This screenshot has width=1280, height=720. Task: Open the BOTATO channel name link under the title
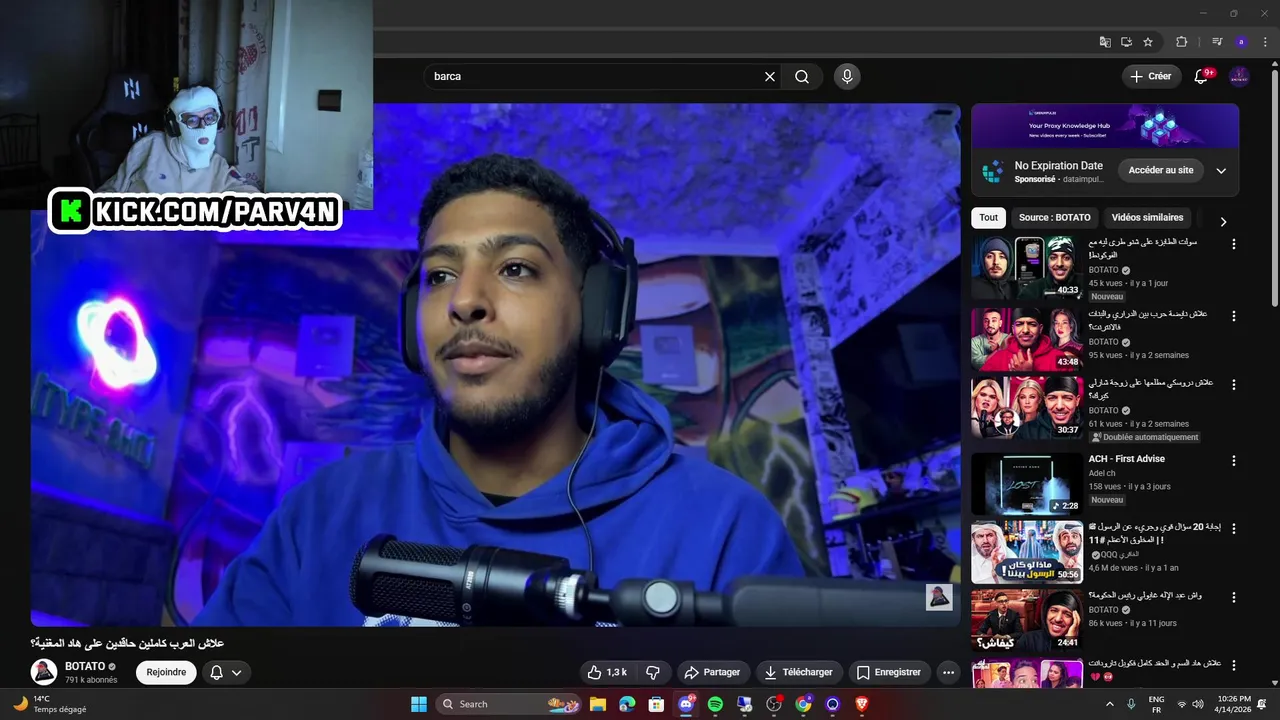[85, 666]
